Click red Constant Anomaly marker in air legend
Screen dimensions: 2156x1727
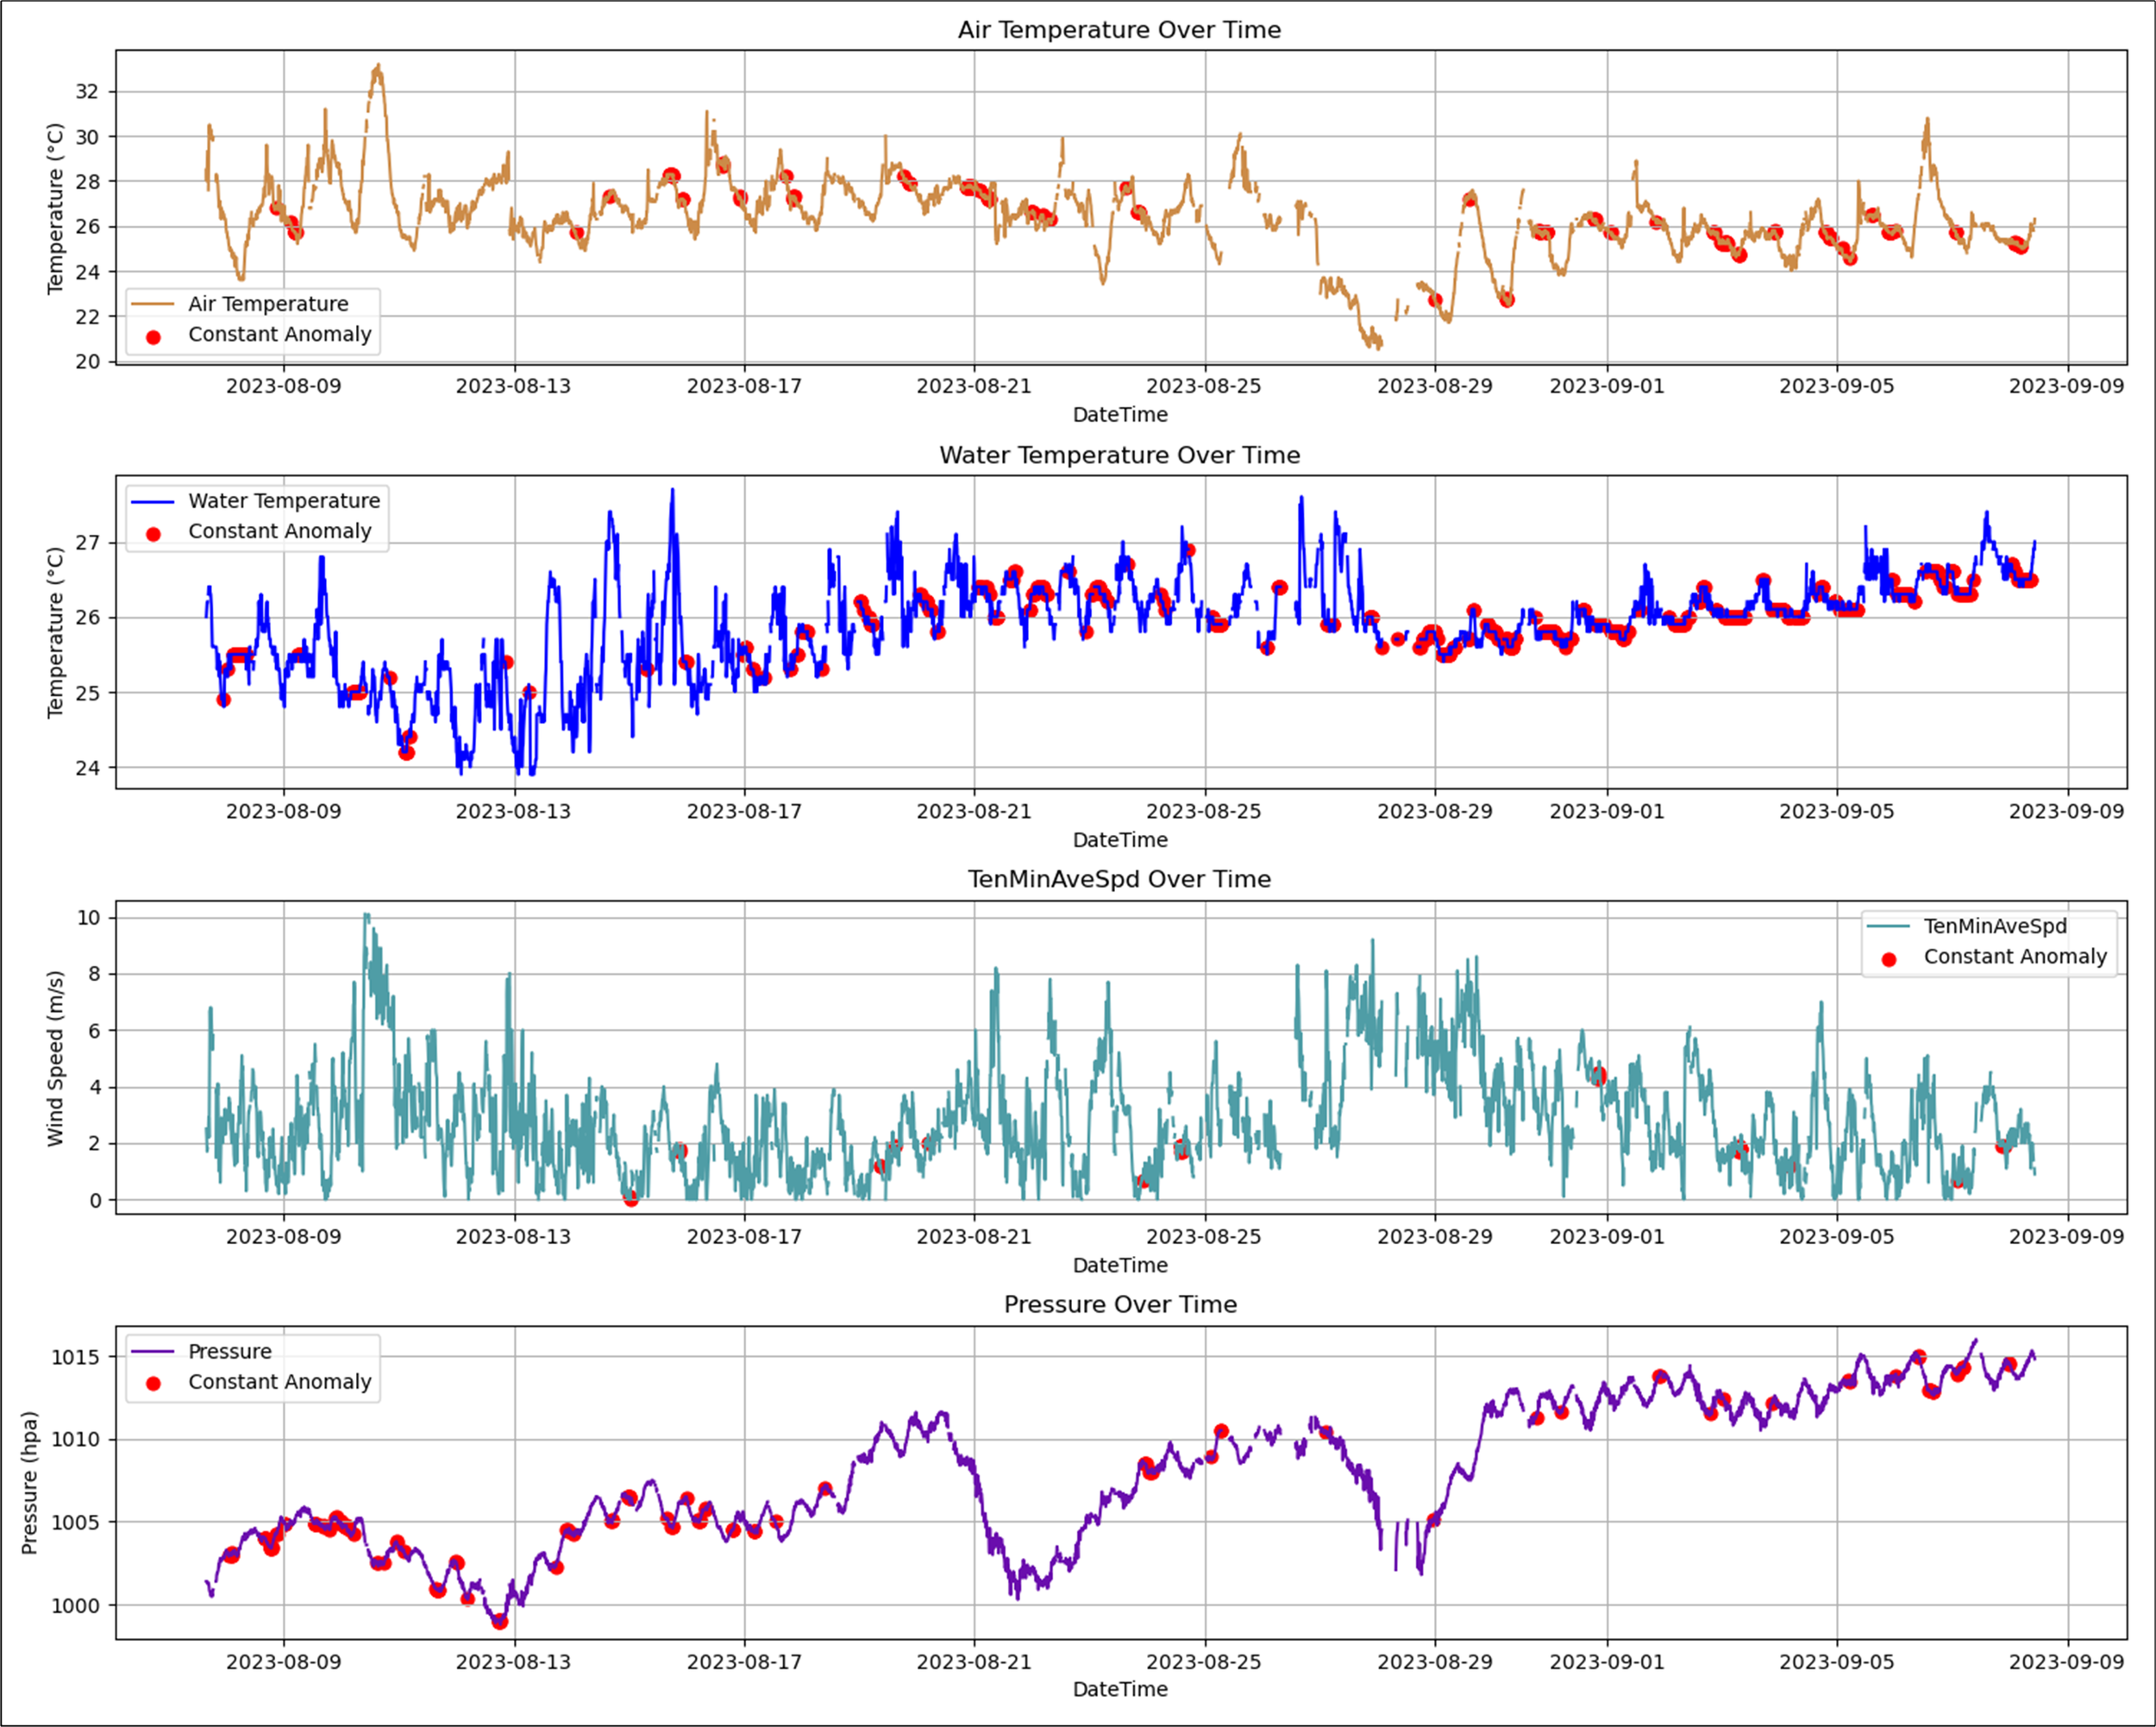coord(153,337)
